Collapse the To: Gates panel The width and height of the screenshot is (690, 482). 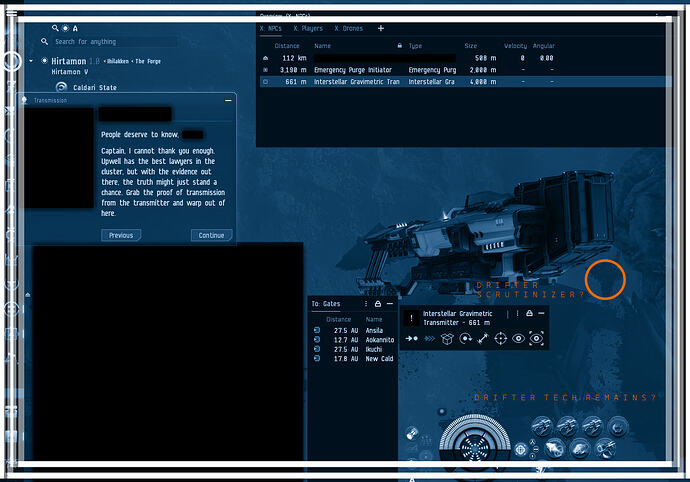(x=390, y=304)
